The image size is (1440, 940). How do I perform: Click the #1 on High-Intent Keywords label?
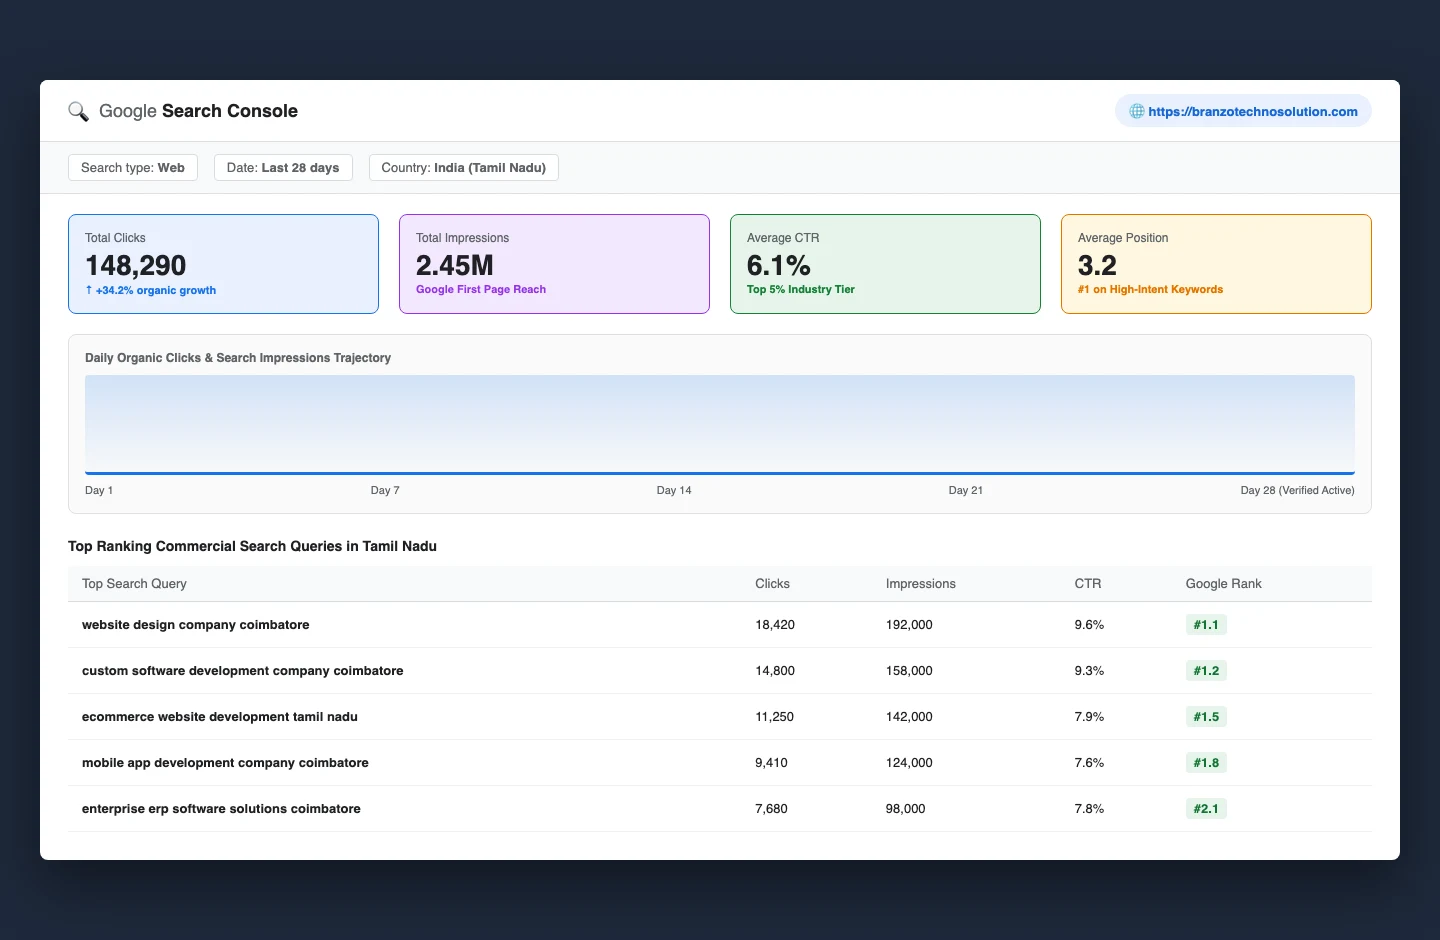1150,289
